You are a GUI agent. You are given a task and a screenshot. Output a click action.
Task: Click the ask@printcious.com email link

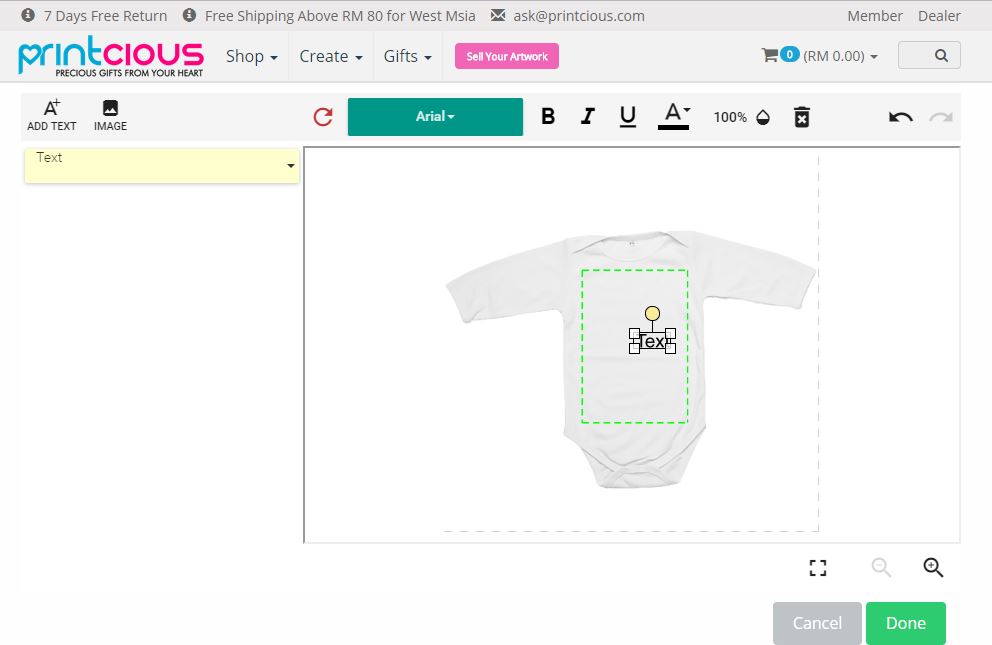(578, 16)
